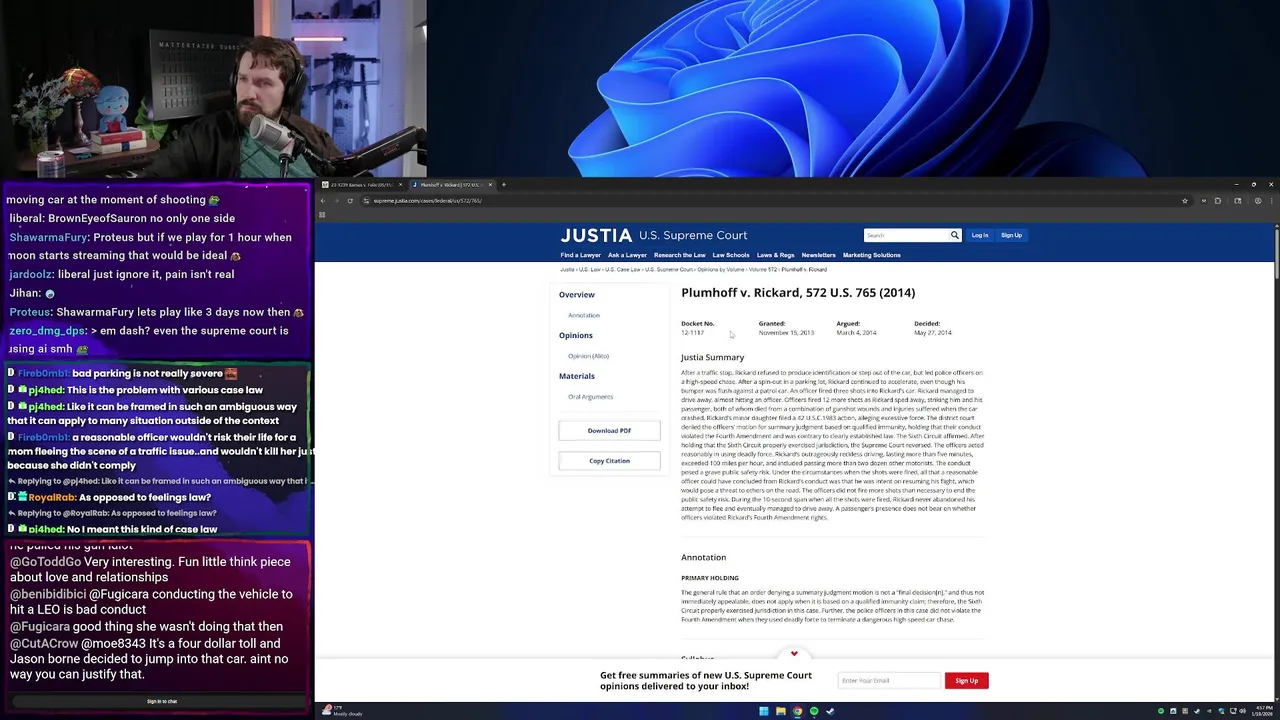This screenshot has height=720, width=1280.
Task: Select the Plumhoff v. Rickard tab
Action: click(x=451, y=185)
